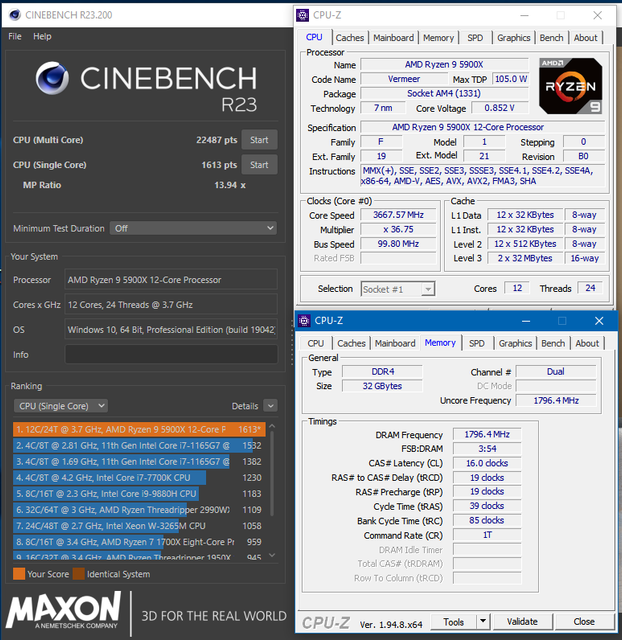This screenshot has height=640, width=622.
Task: Click the Cinebench title bar app icon
Action: coord(15,15)
